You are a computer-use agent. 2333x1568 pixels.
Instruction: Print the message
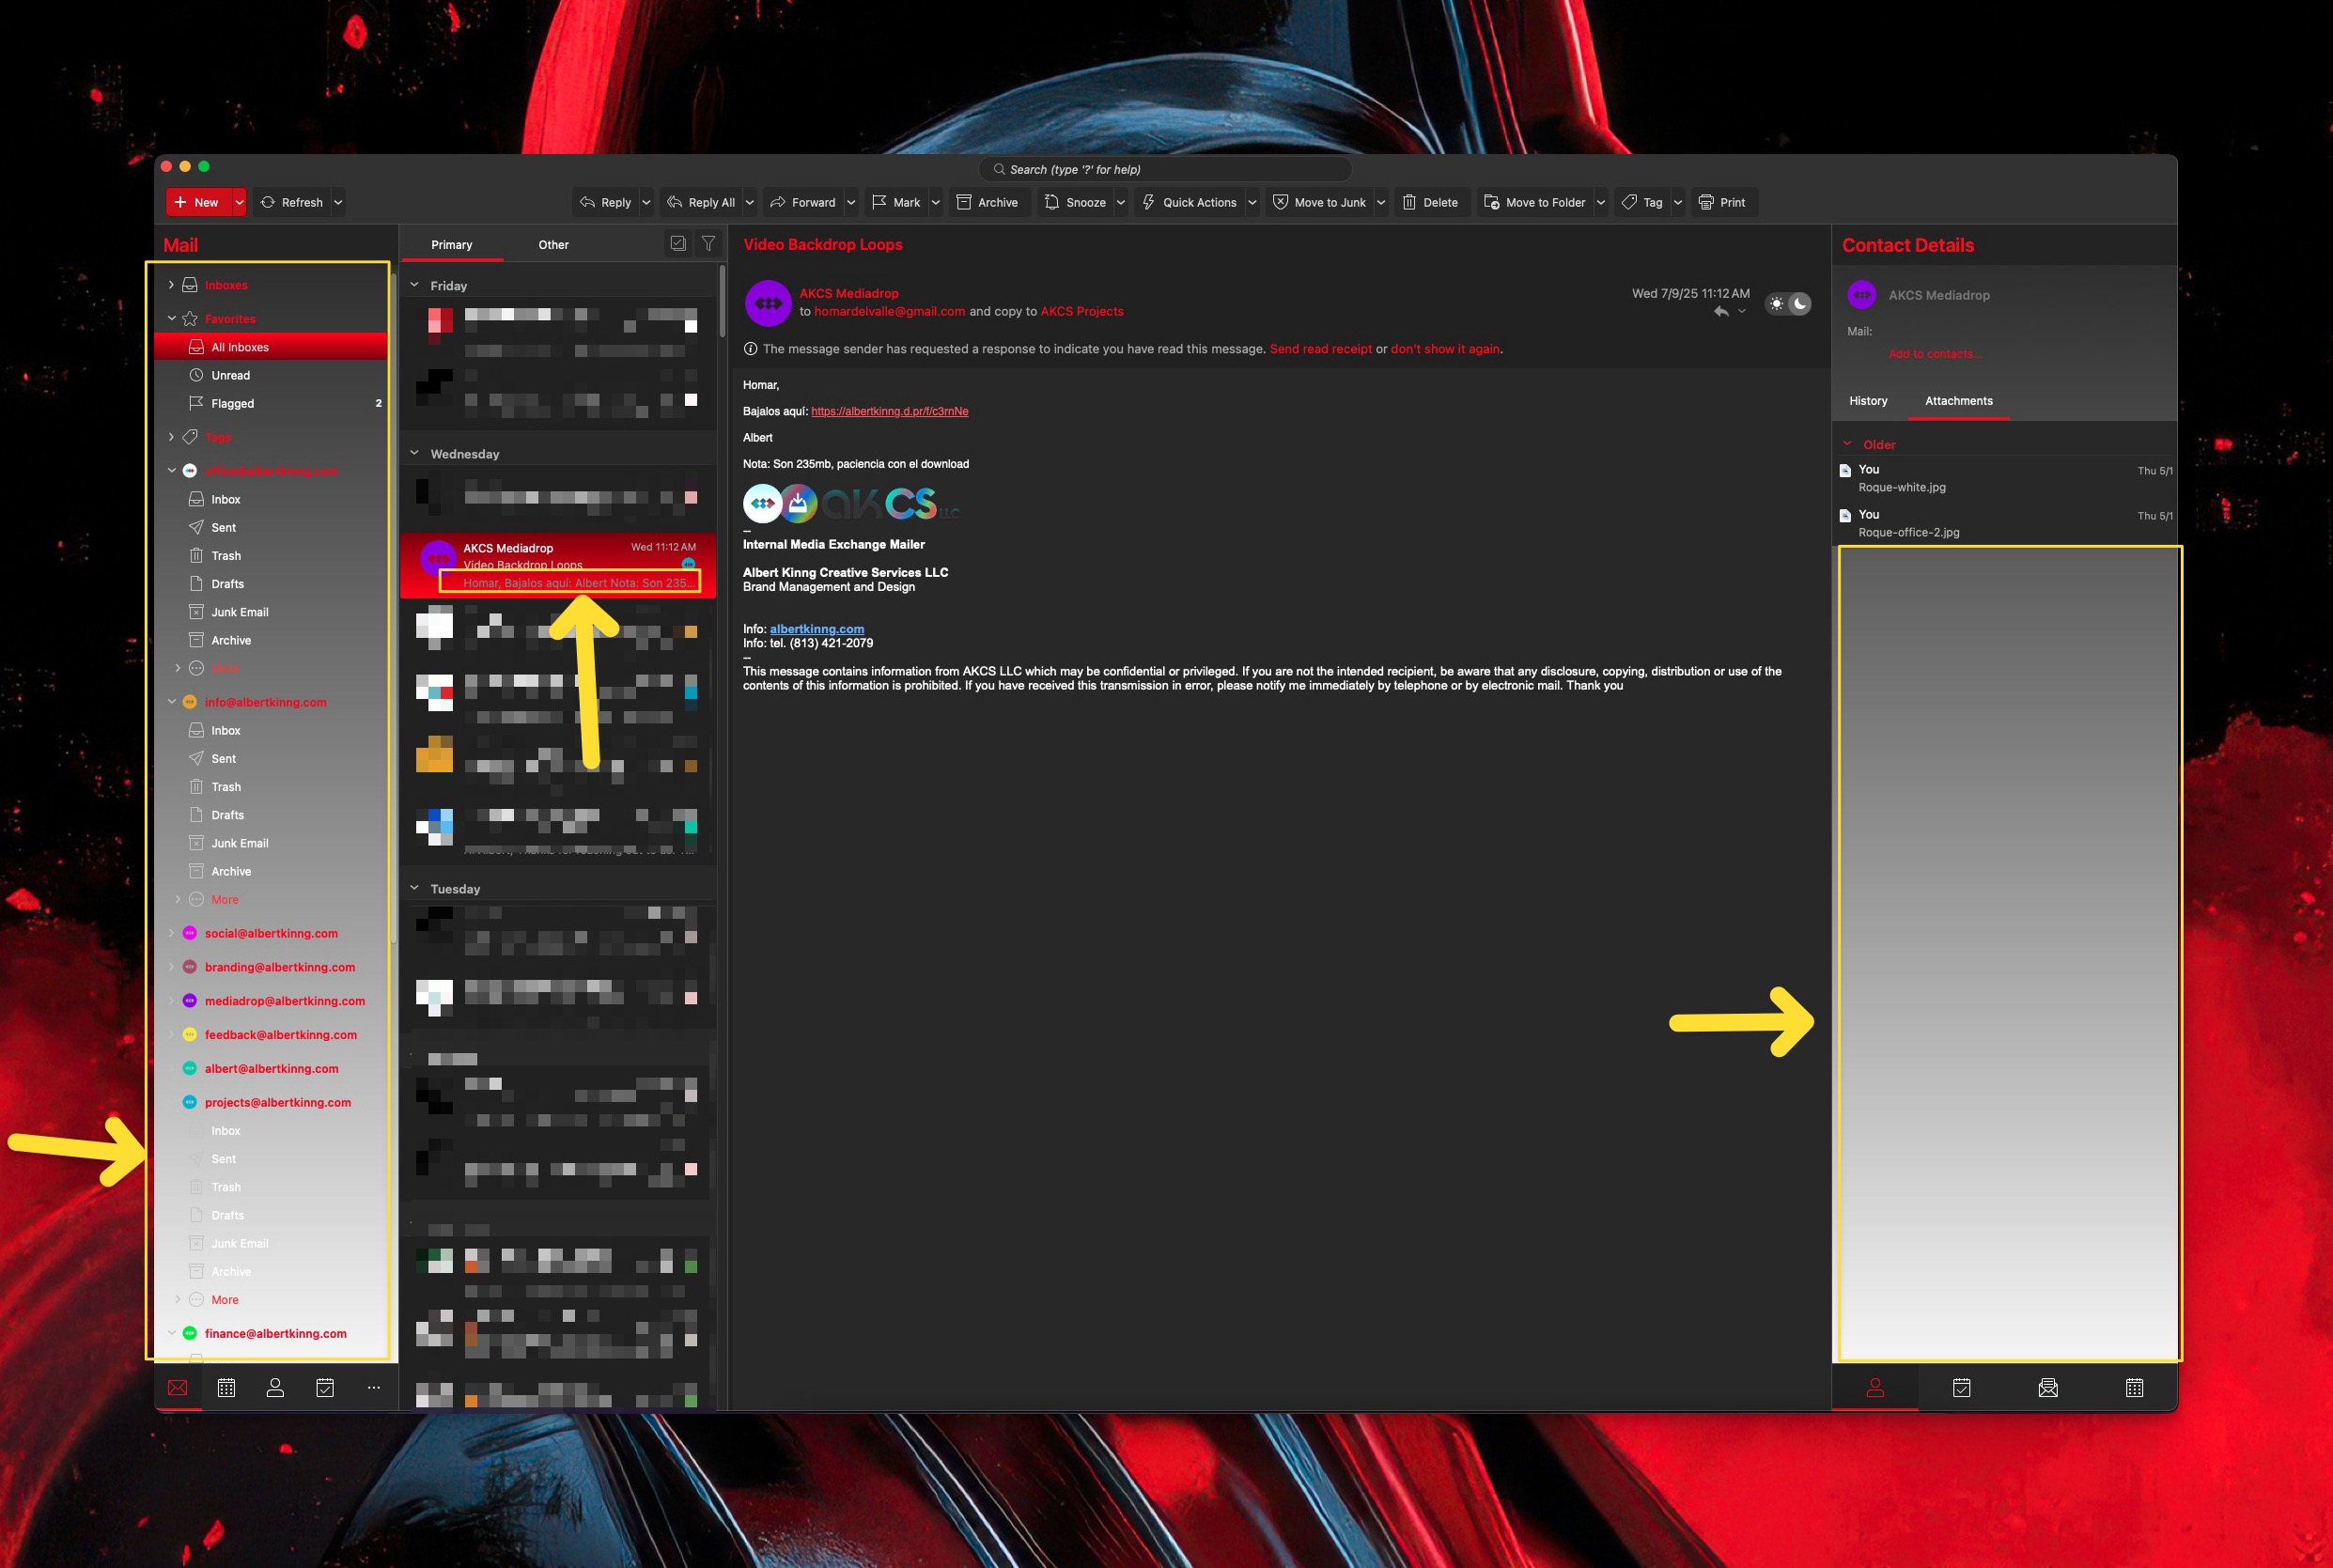click(x=1722, y=202)
